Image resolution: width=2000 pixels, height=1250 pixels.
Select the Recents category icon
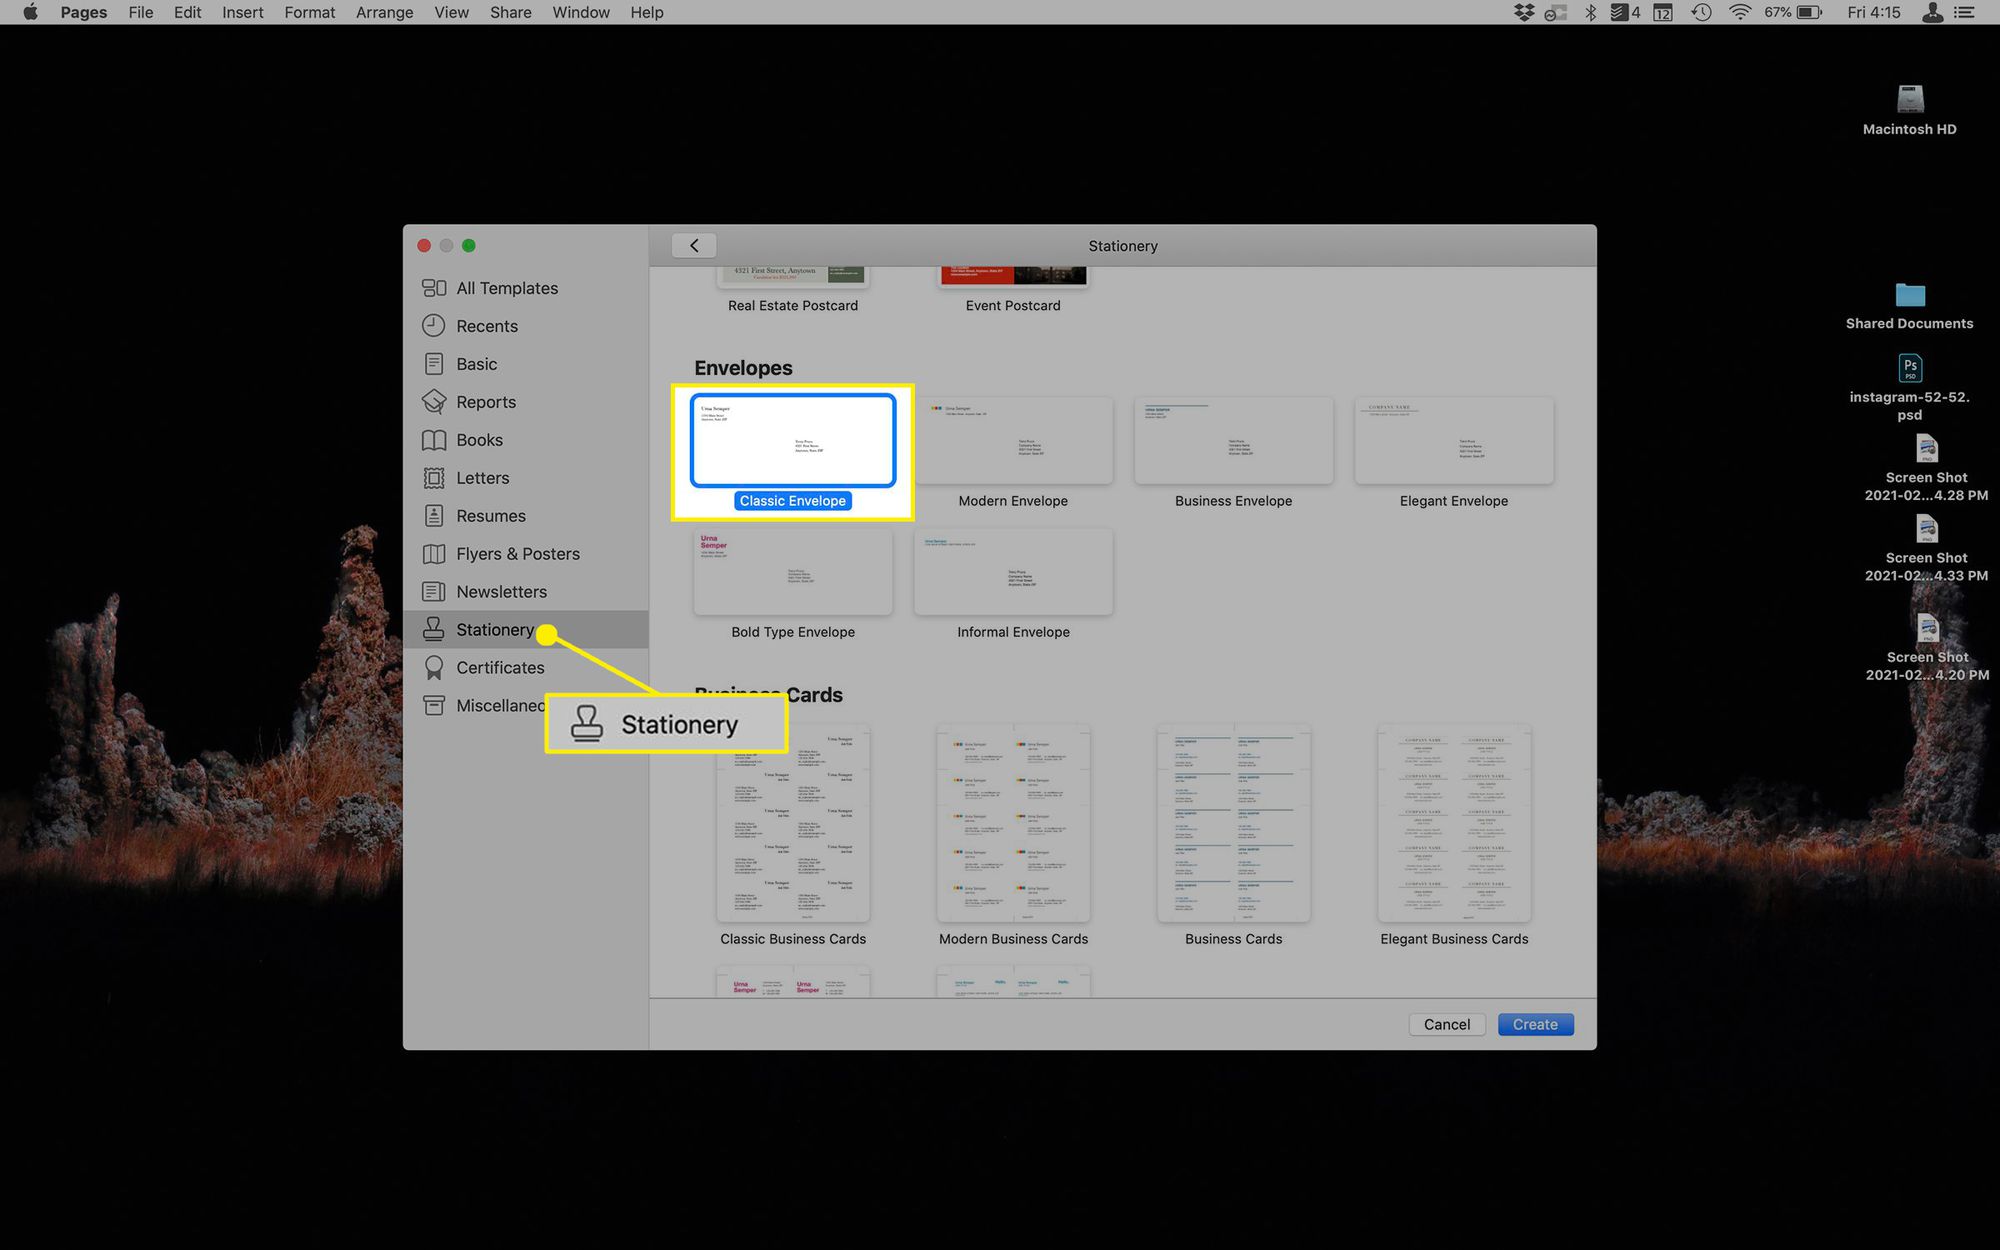coord(433,325)
